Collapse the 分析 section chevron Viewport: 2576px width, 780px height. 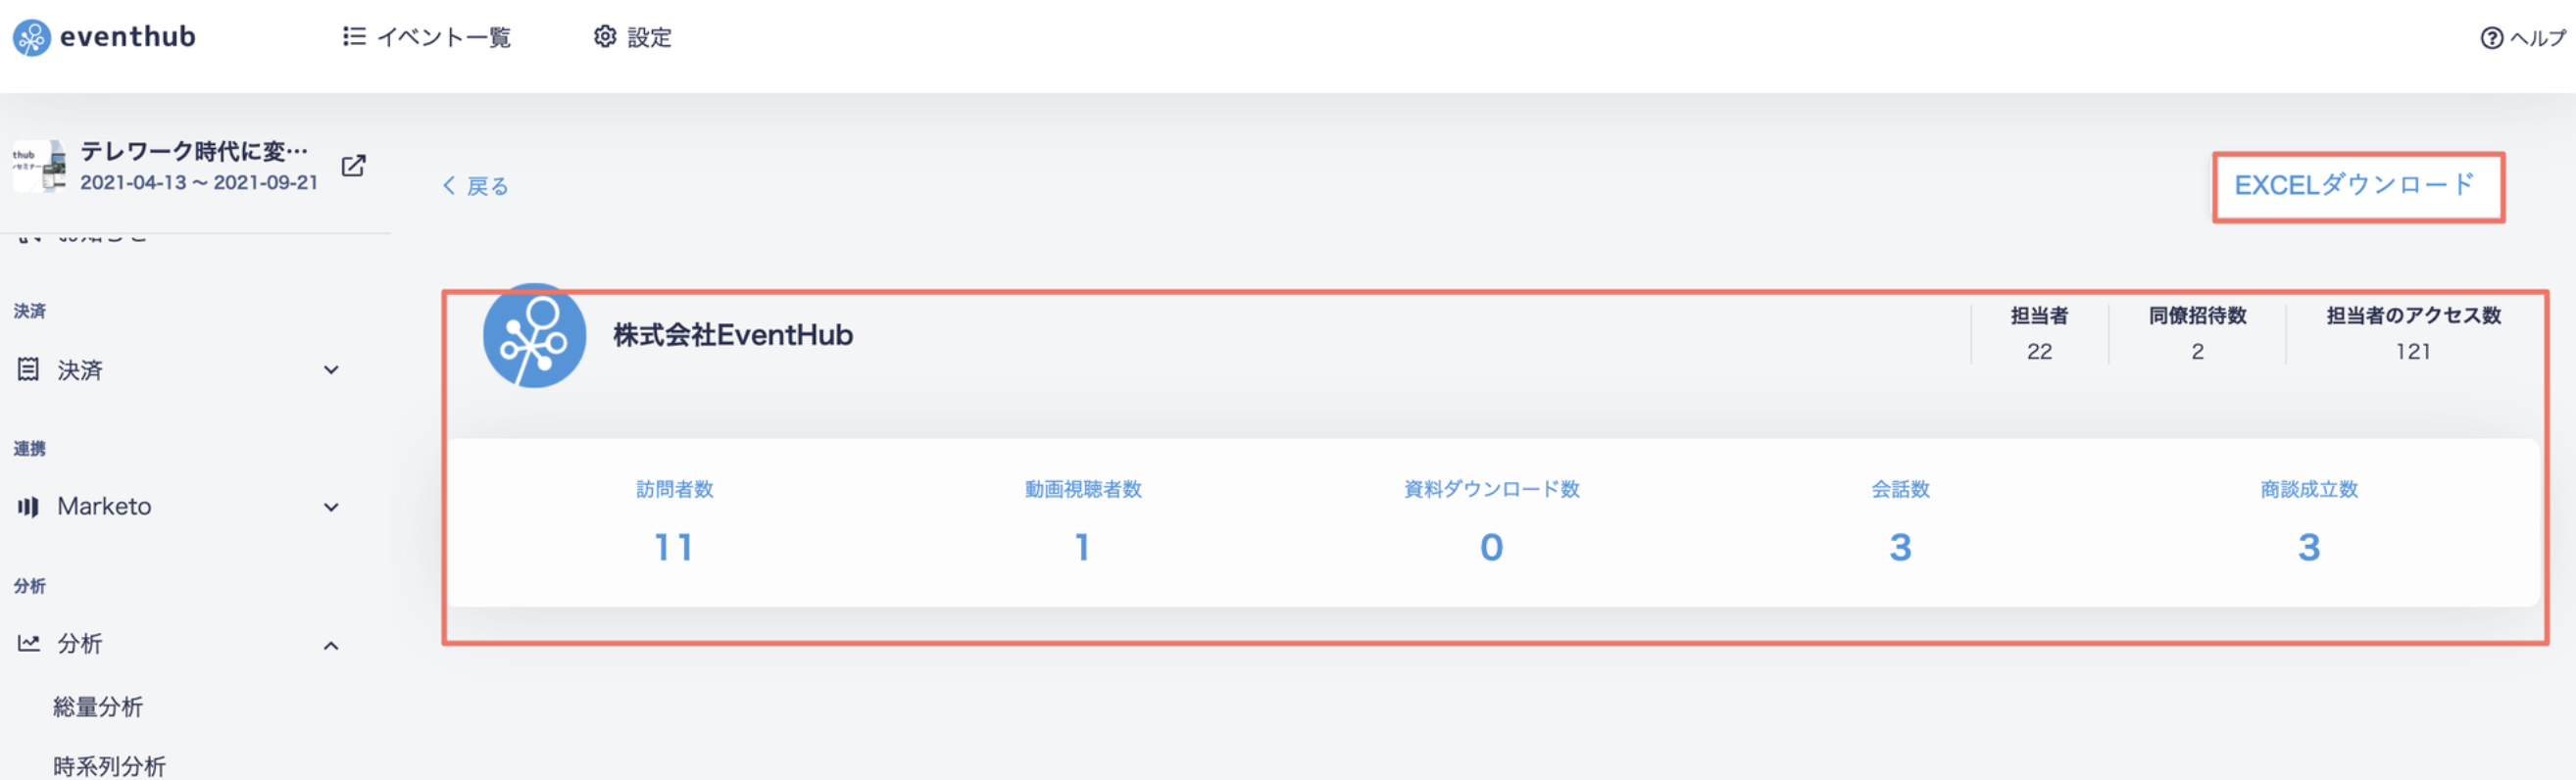tap(331, 645)
